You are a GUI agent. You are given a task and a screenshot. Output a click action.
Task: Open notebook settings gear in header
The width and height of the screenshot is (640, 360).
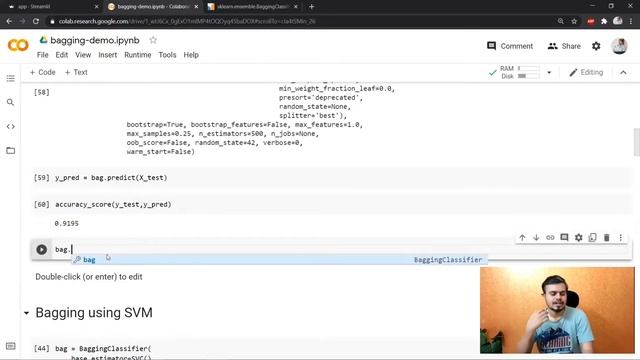coord(596,46)
